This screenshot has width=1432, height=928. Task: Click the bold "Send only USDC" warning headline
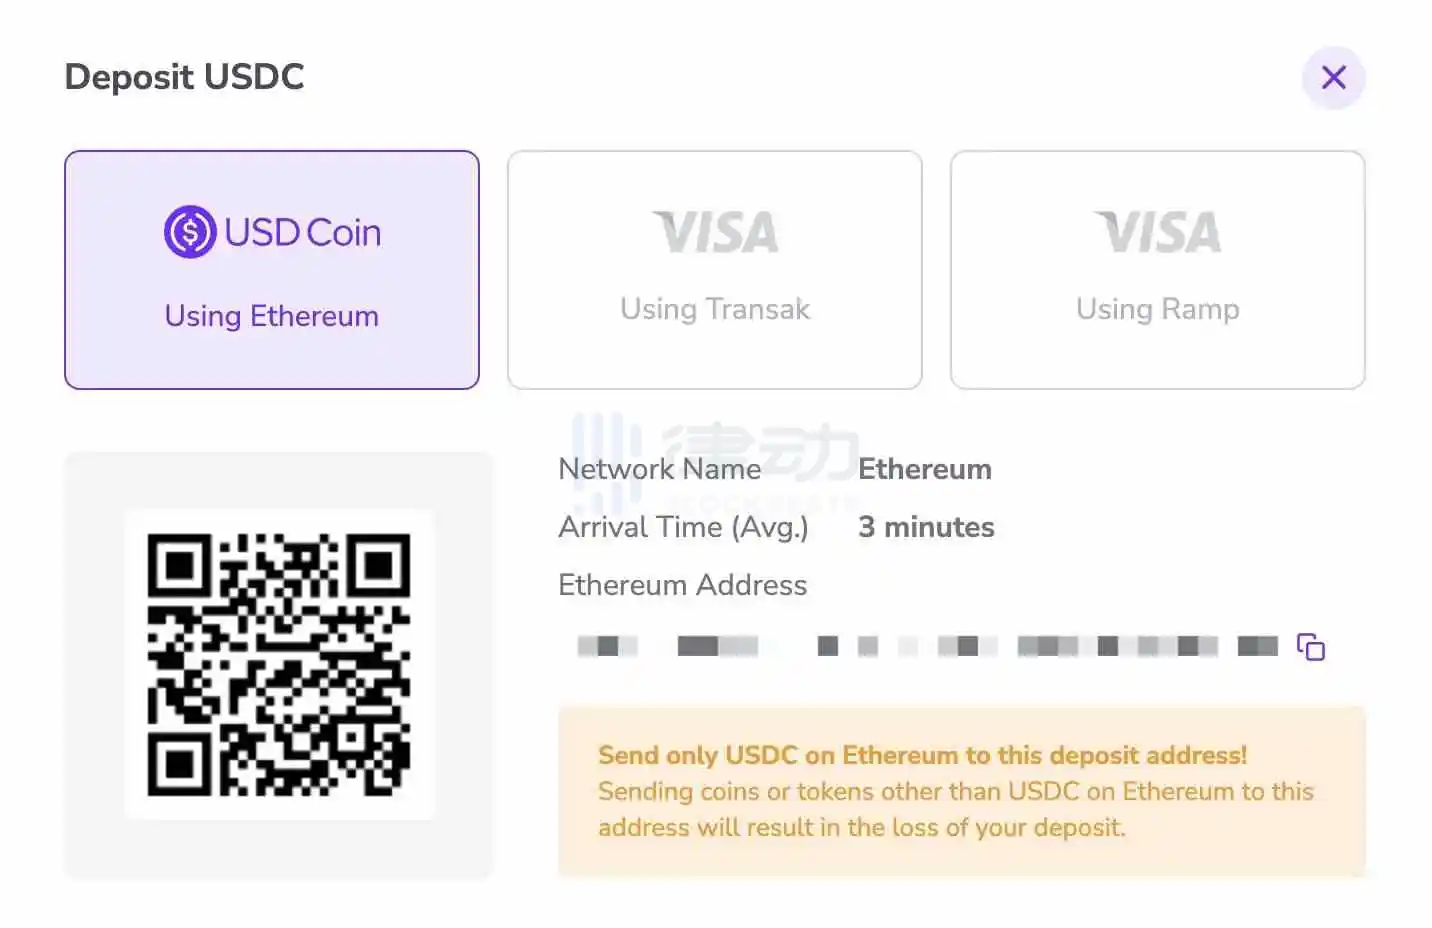(x=922, y=755)
